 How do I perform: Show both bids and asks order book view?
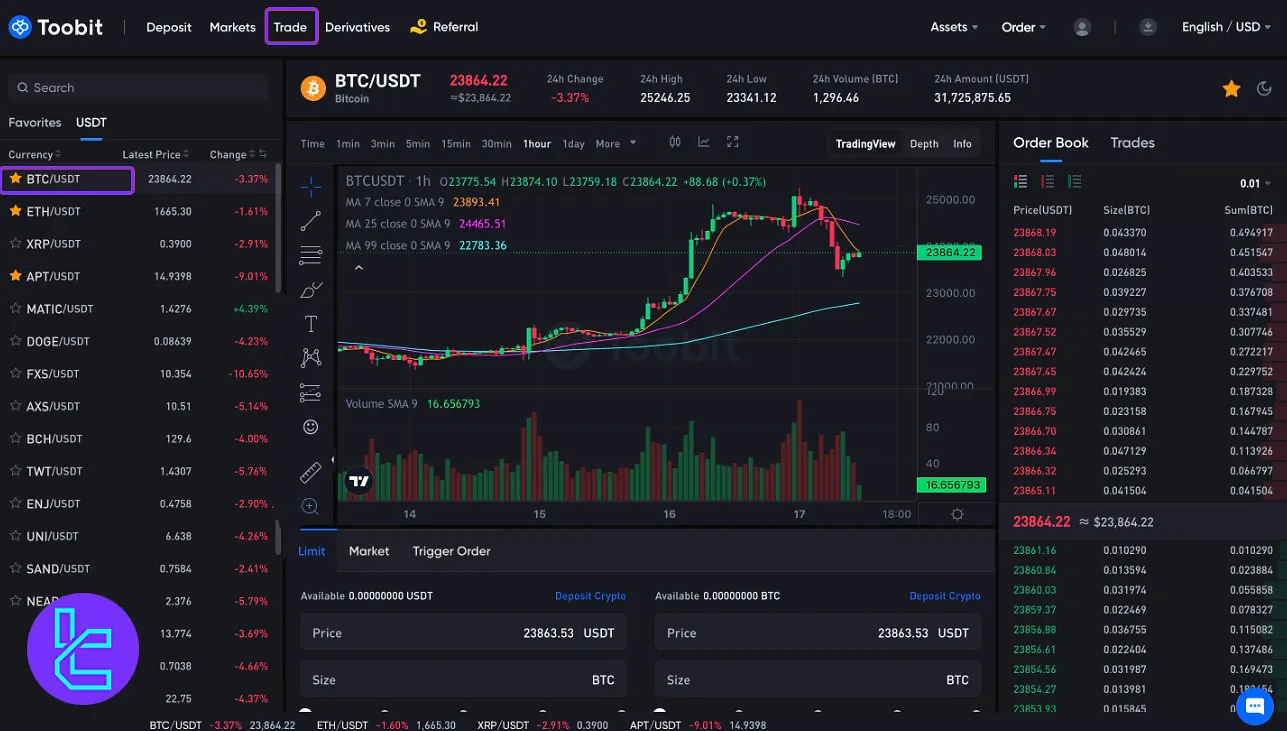[x=1021, y=182]
